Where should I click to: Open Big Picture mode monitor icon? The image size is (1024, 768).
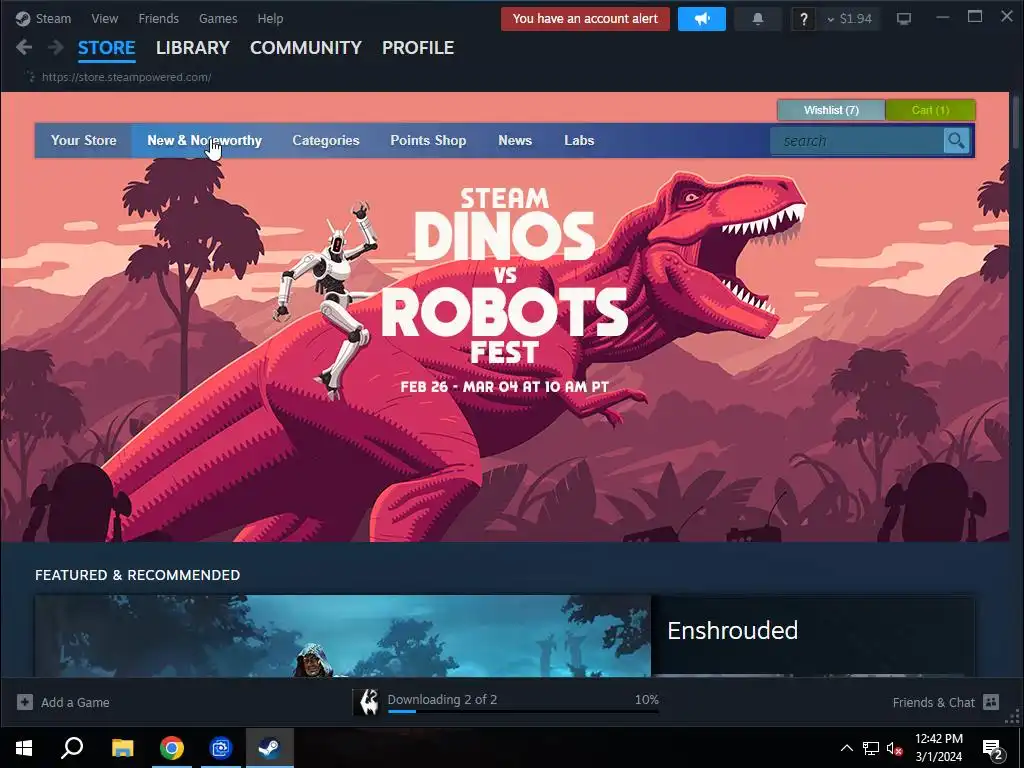coord(904,19)
